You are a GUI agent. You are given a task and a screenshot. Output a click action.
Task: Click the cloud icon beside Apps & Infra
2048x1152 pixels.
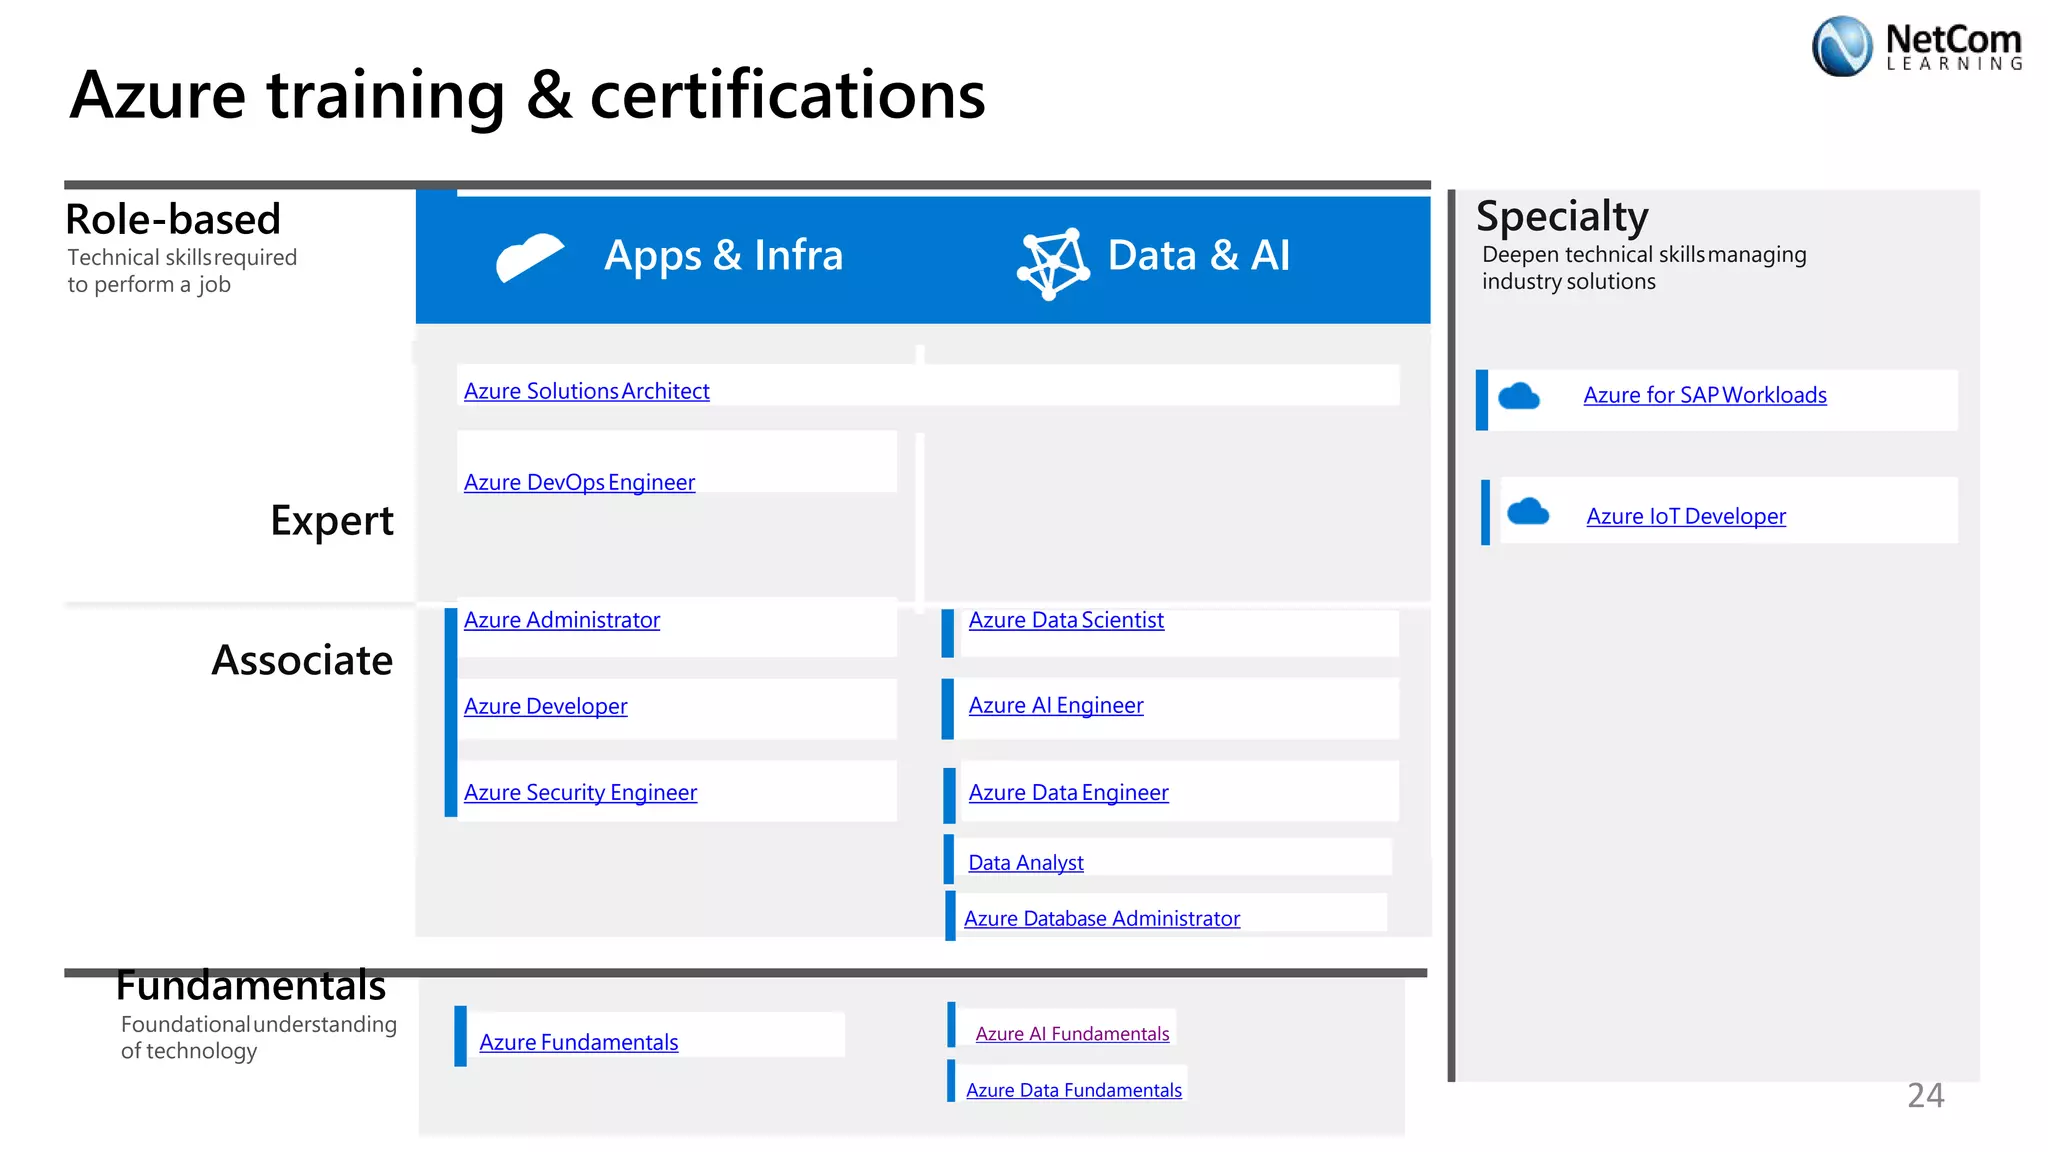coord(530,257)
